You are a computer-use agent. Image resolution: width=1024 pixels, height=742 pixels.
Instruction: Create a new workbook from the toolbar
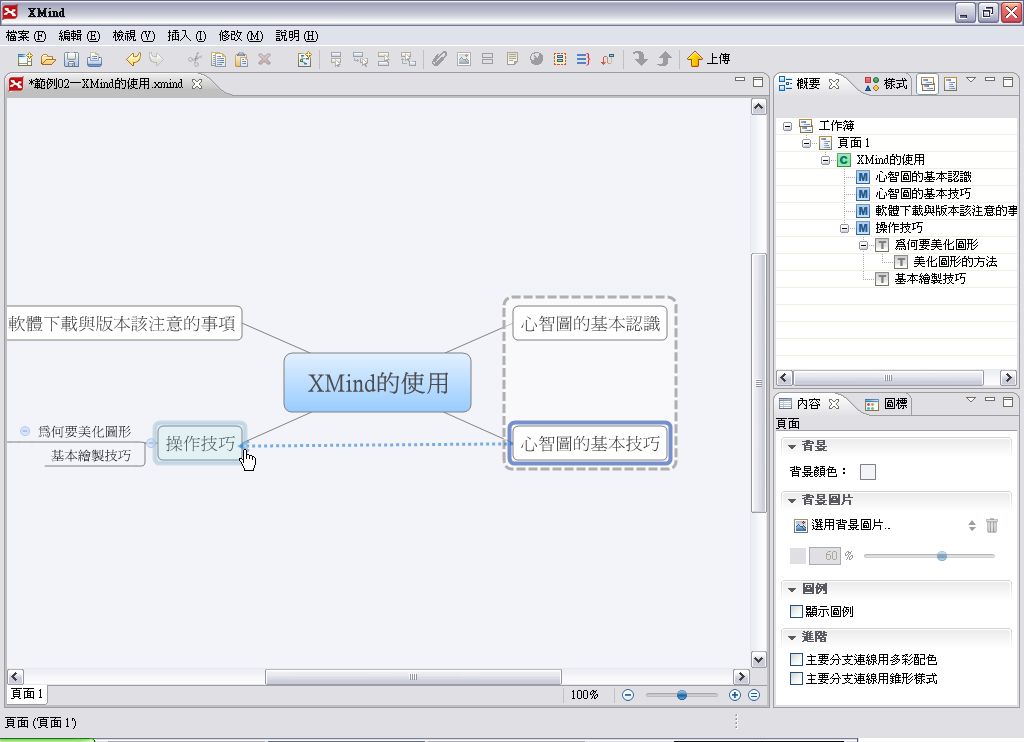click(x=25, y=59)
